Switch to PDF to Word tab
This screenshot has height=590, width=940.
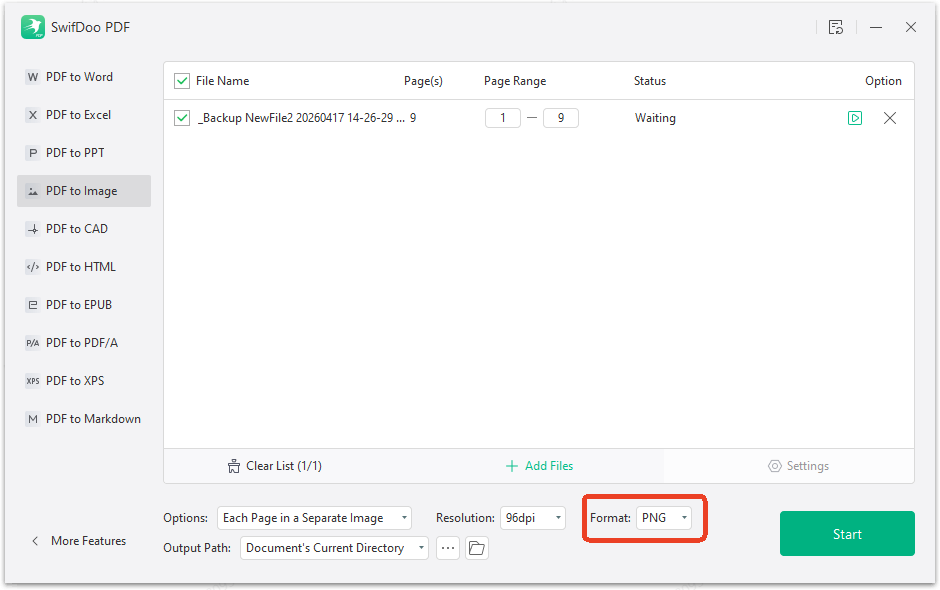(84, 77)
